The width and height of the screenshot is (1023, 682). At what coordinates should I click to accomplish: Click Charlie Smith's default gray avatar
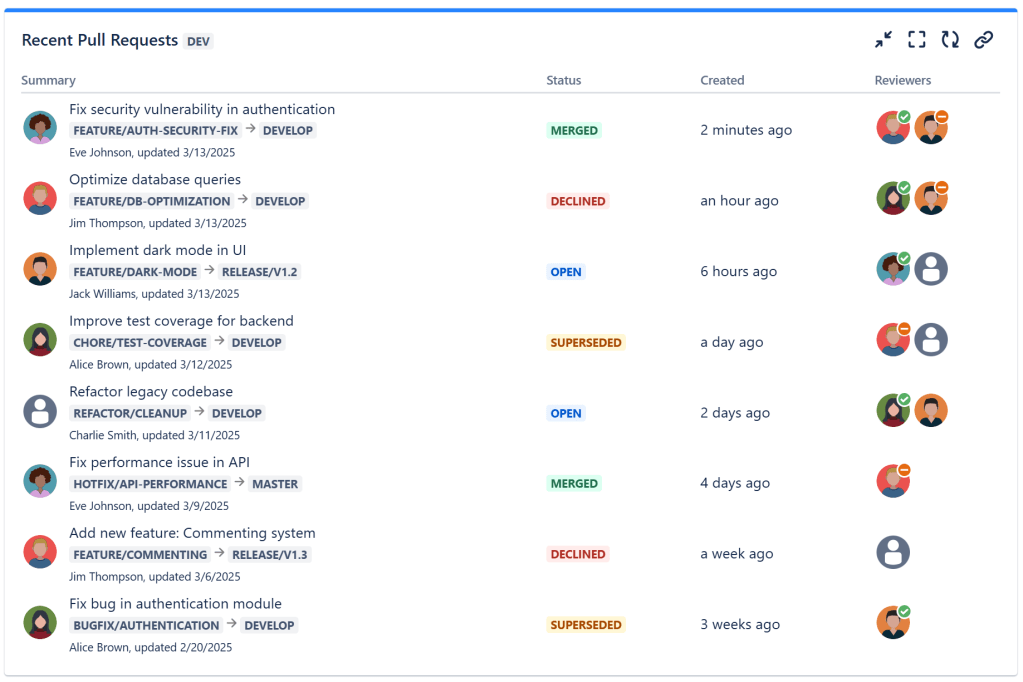40,411
